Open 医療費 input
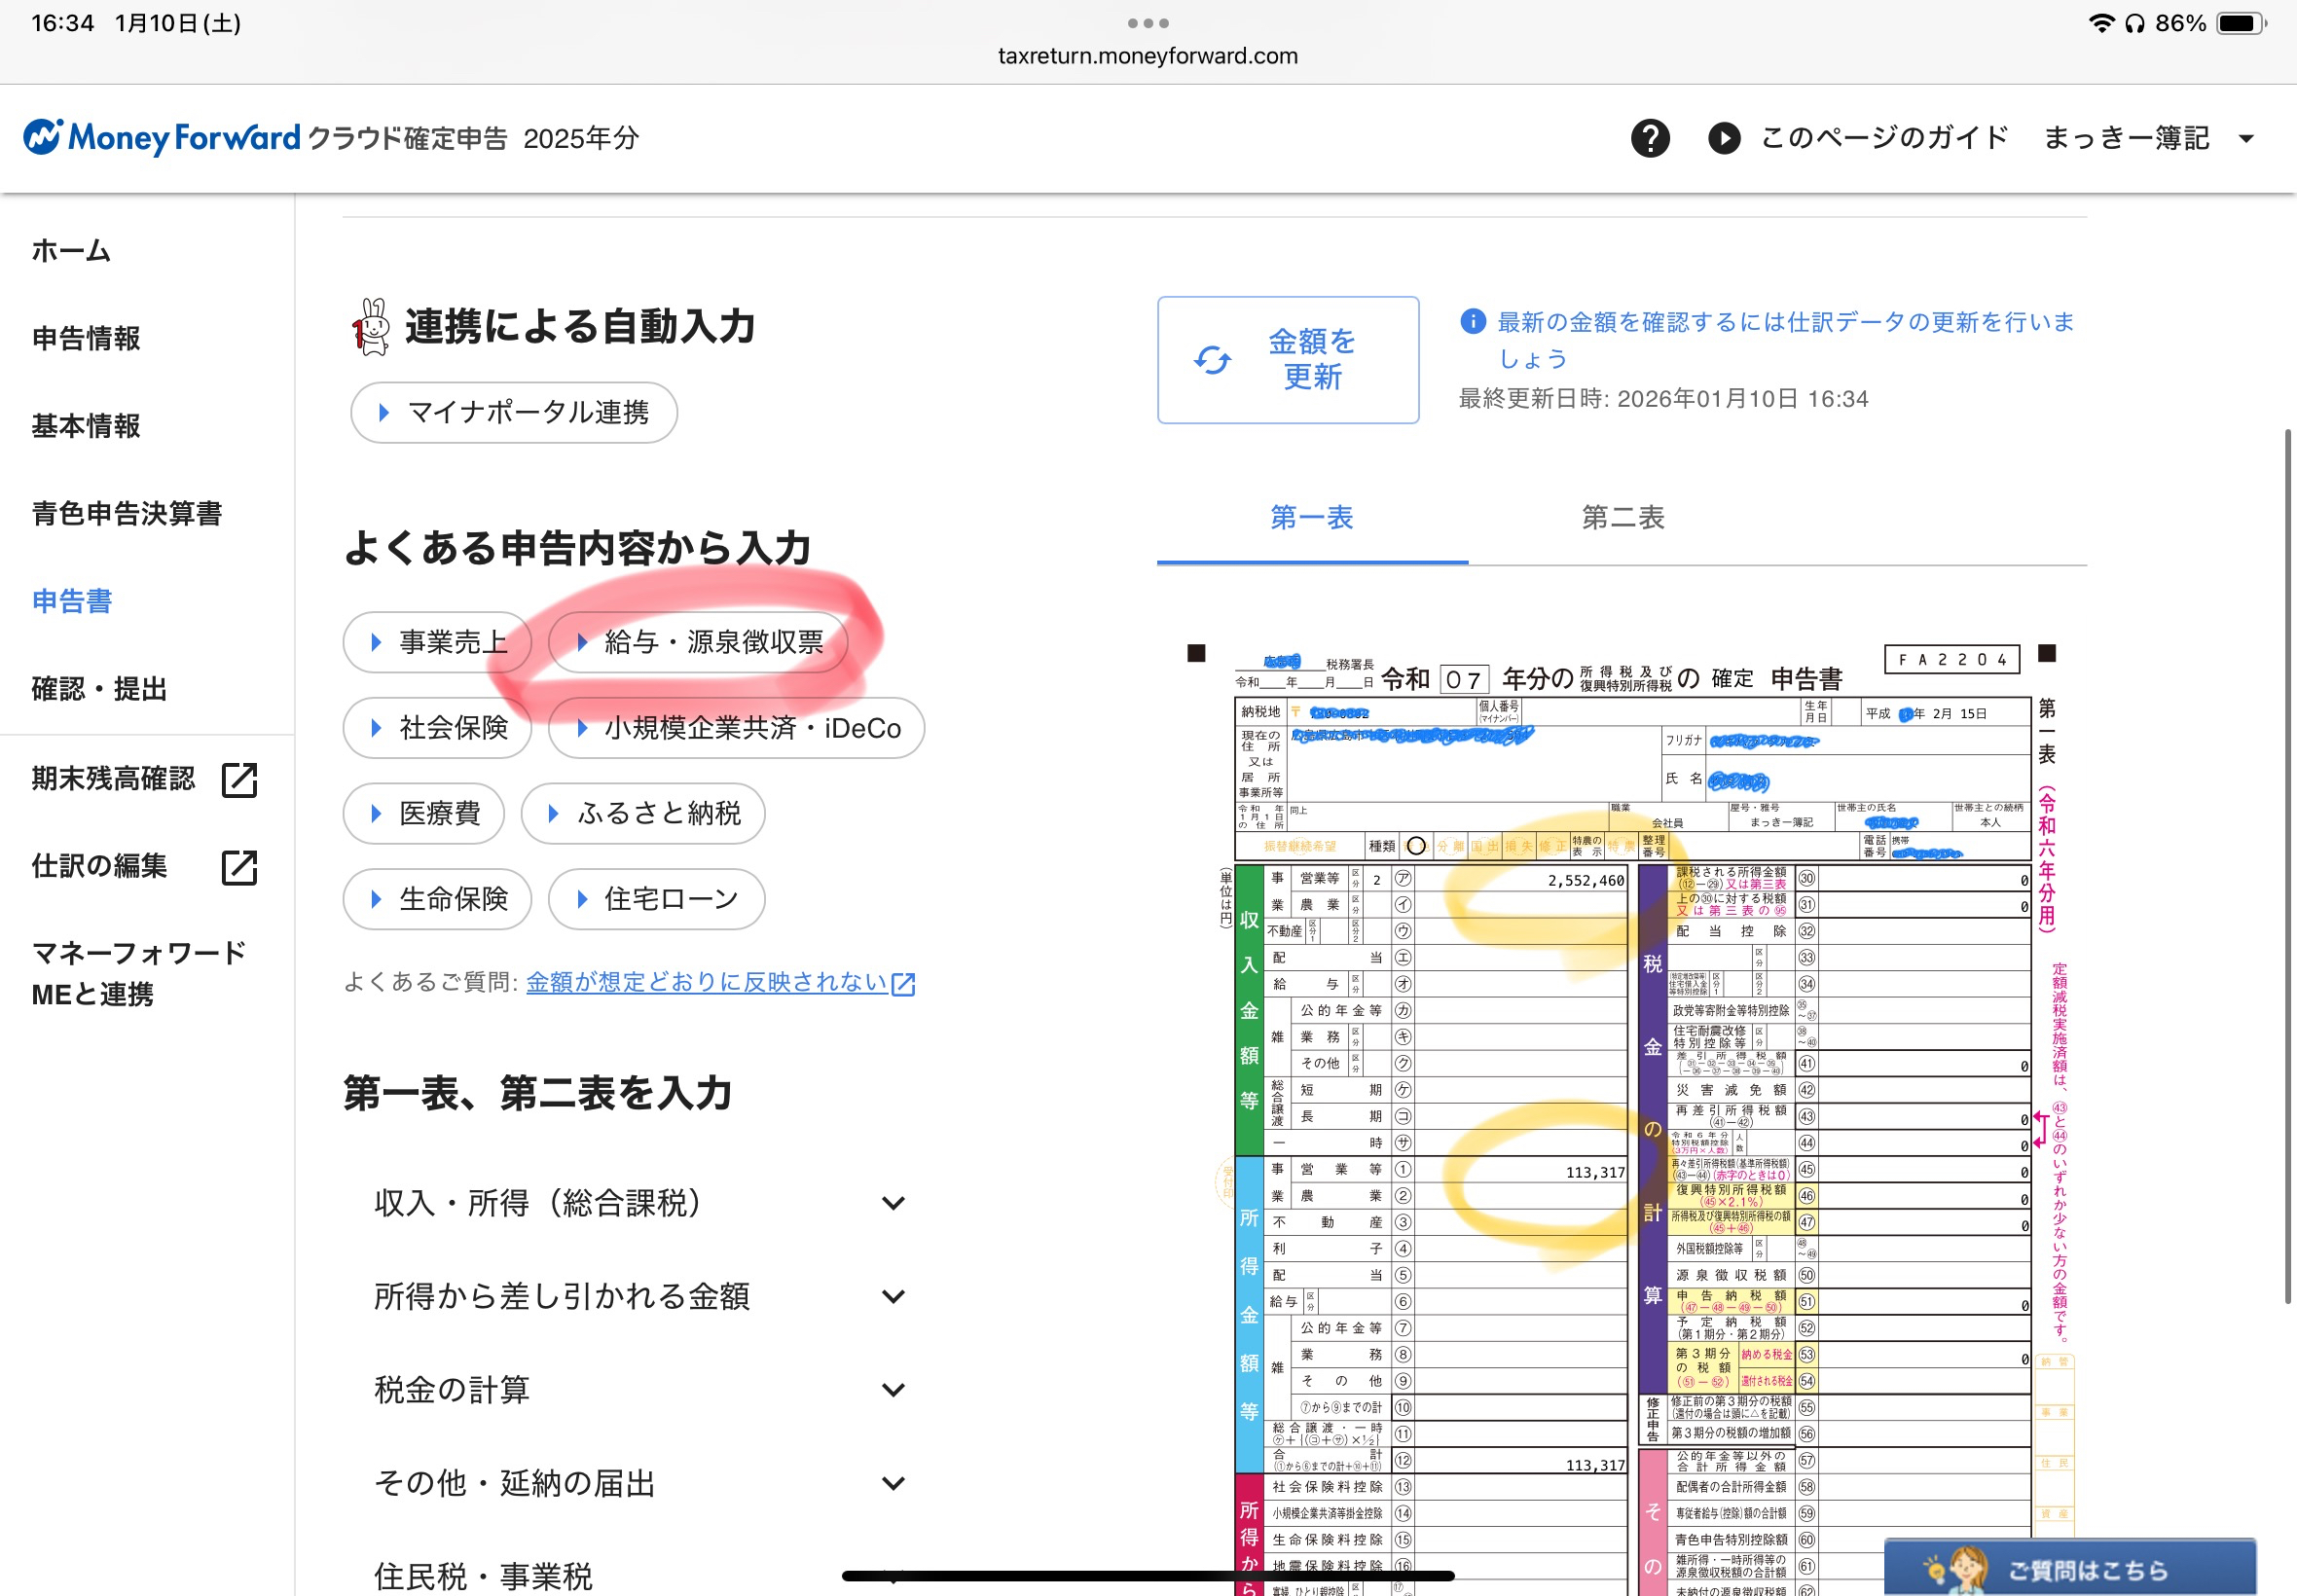Screen dimensions: 2297x1596 pyautogui.click(x=424, y=814)
